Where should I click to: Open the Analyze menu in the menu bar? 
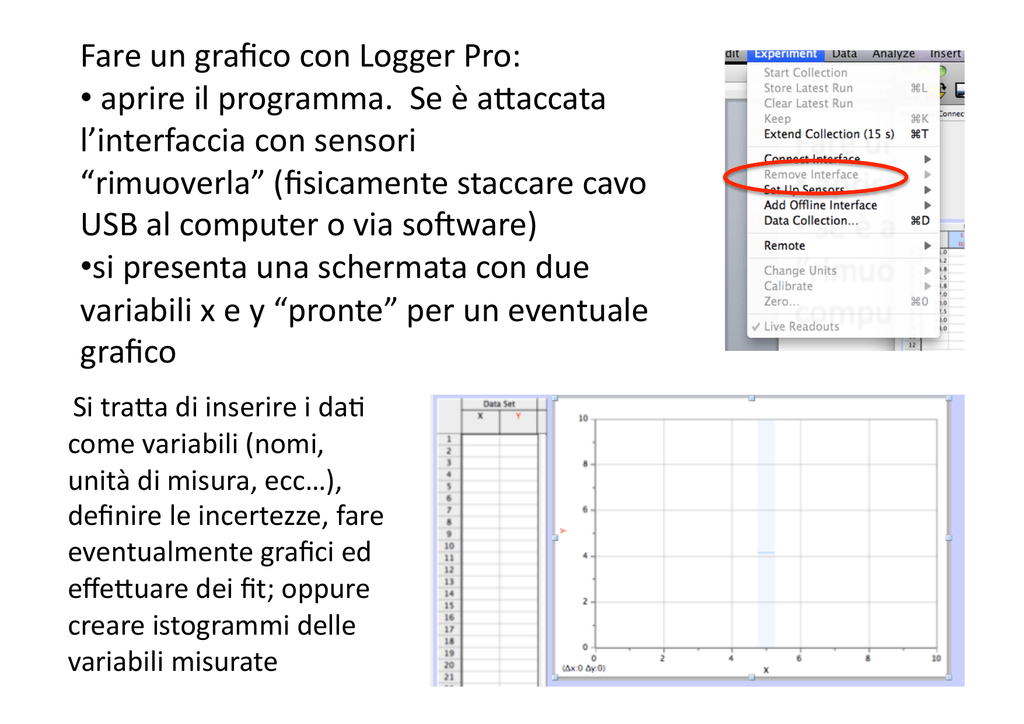tap(893, 54)
